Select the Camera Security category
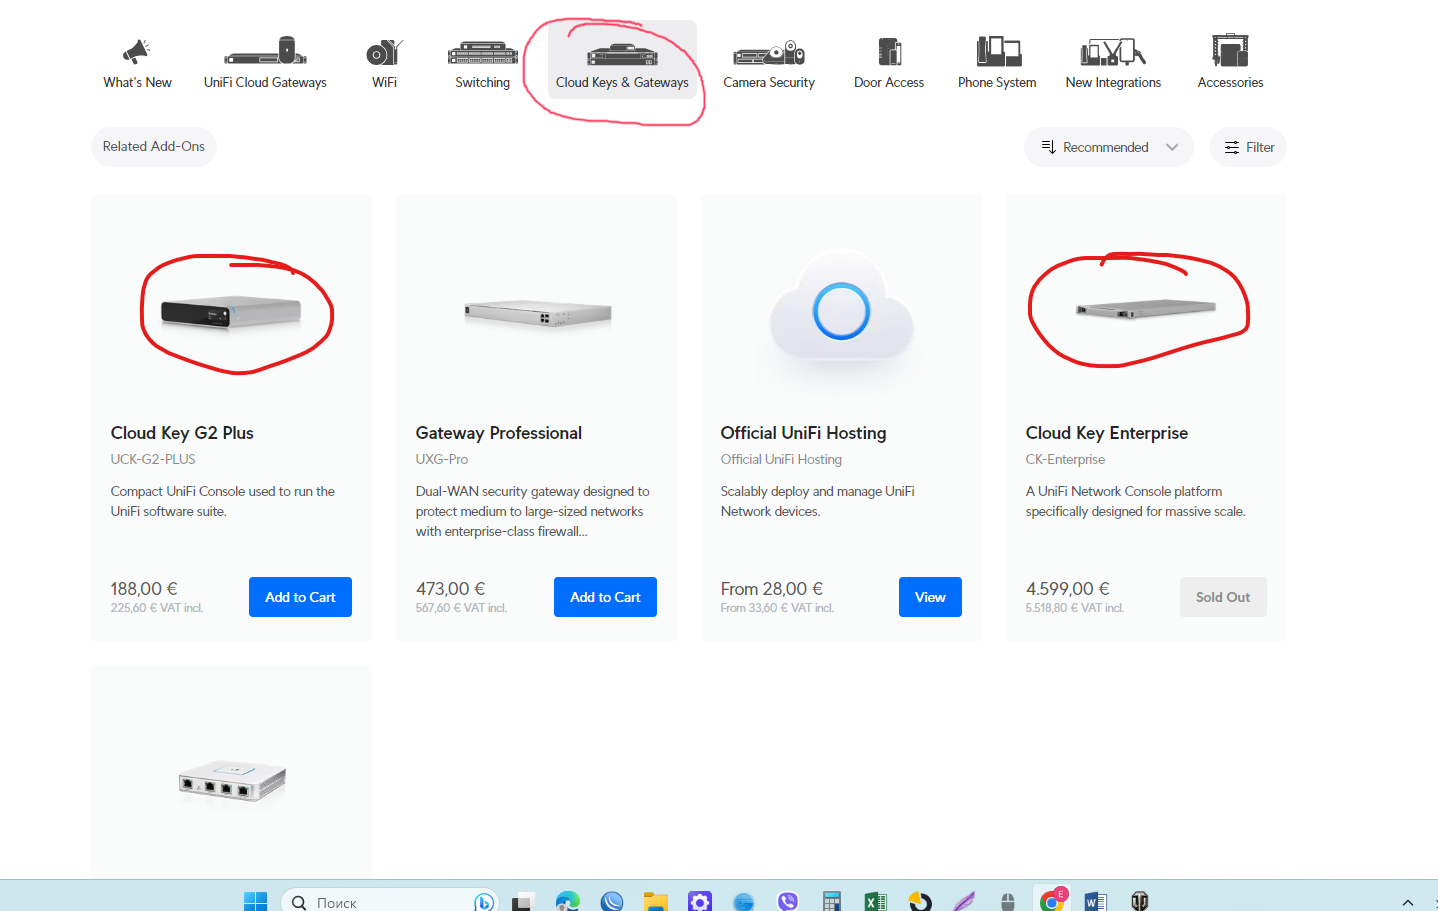Screen dimensions: 1438x911 point(769,62)
